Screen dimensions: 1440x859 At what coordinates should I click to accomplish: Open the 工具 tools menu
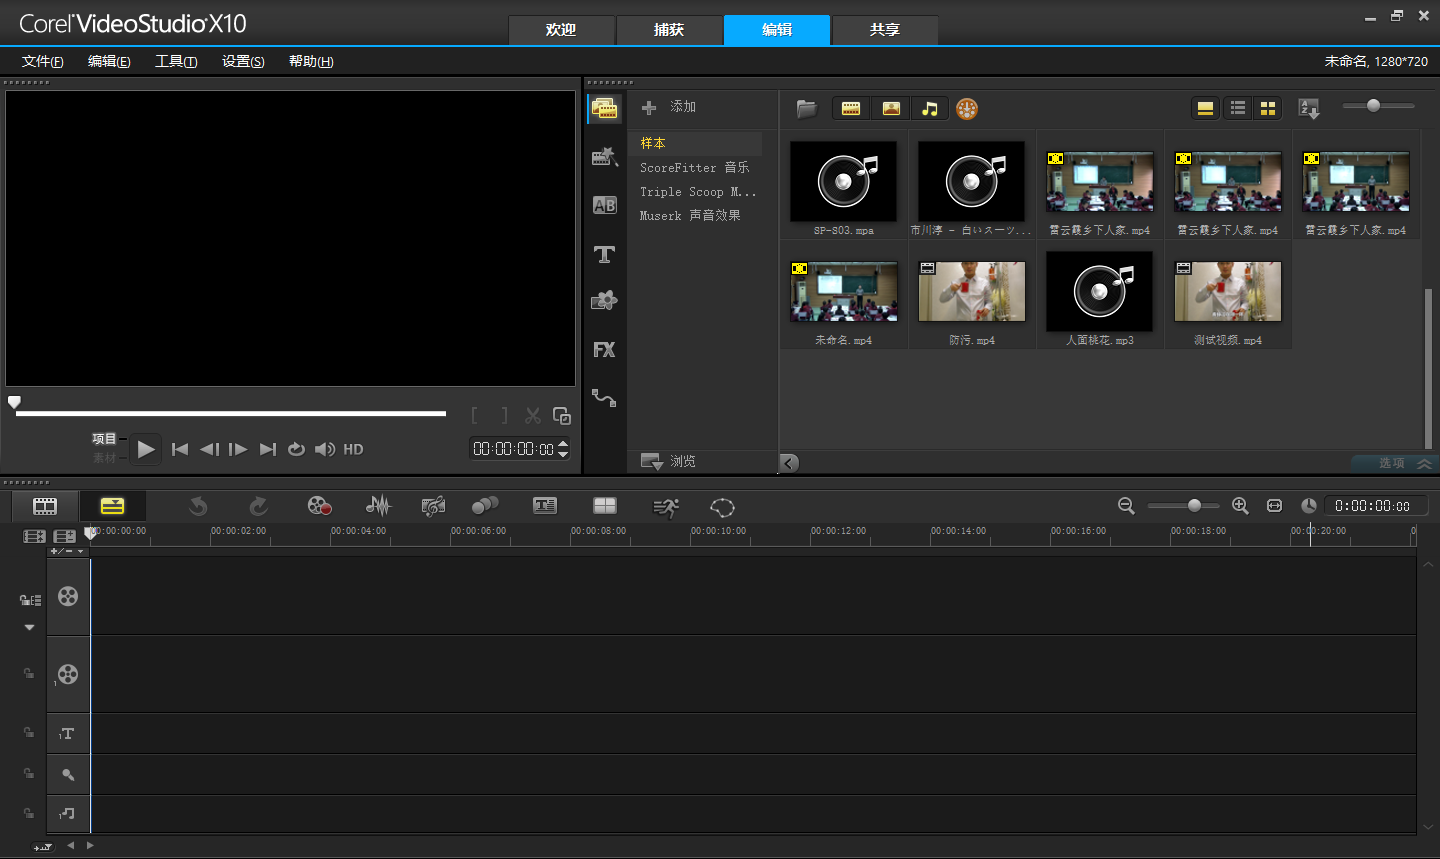pos(176,61)
